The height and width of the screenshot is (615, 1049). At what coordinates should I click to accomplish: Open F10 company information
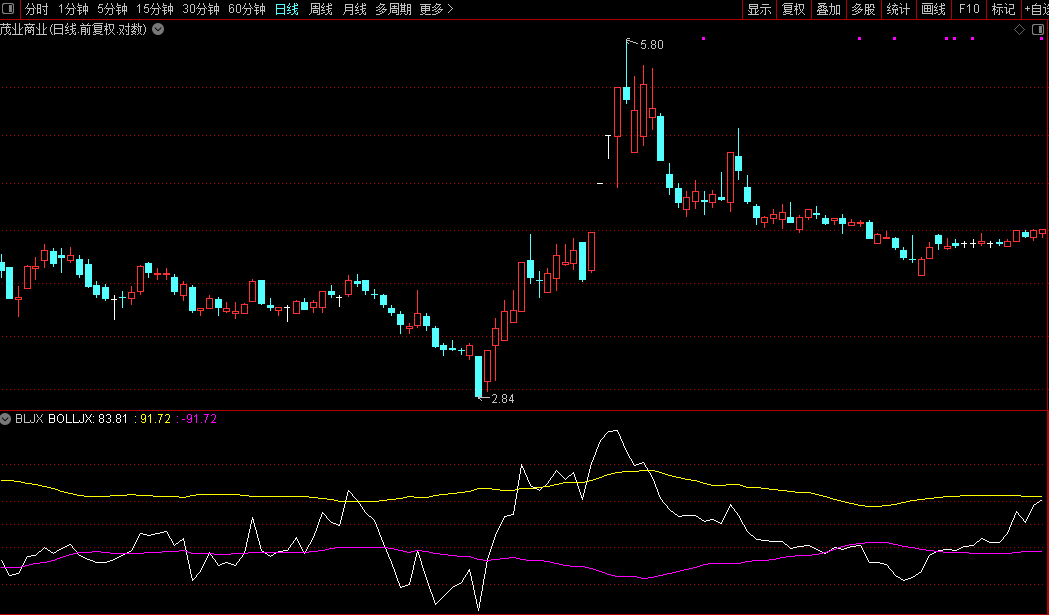tap(968, 10)
